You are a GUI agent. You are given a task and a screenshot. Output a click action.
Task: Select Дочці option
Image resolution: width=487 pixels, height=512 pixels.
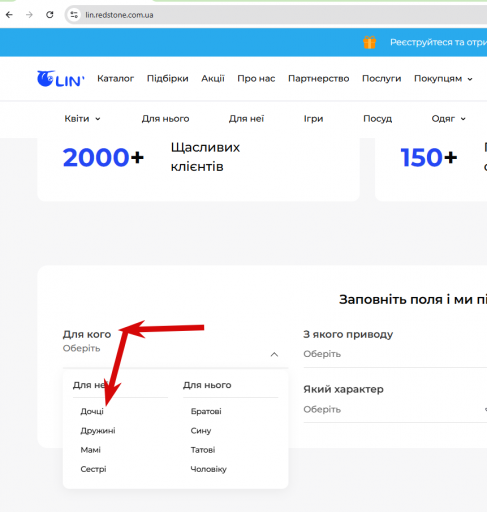(92, 411)
